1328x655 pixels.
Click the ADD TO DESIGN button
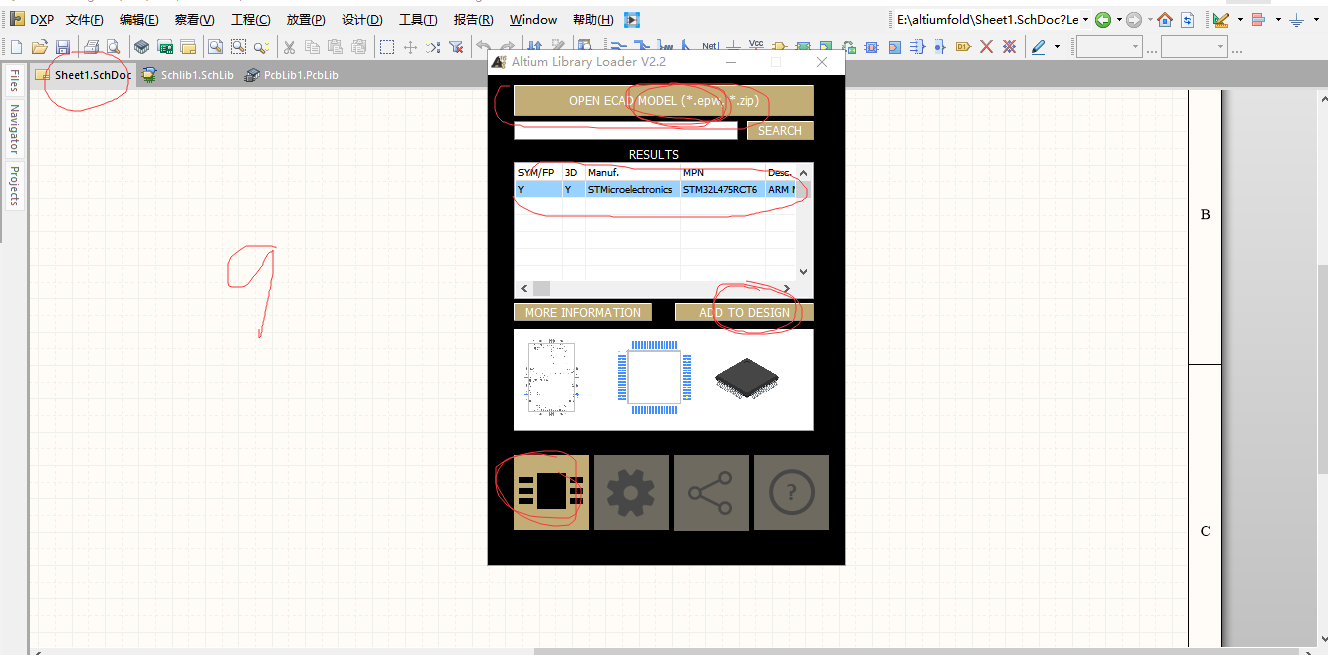pyautogui.click(x=744, y=311)
